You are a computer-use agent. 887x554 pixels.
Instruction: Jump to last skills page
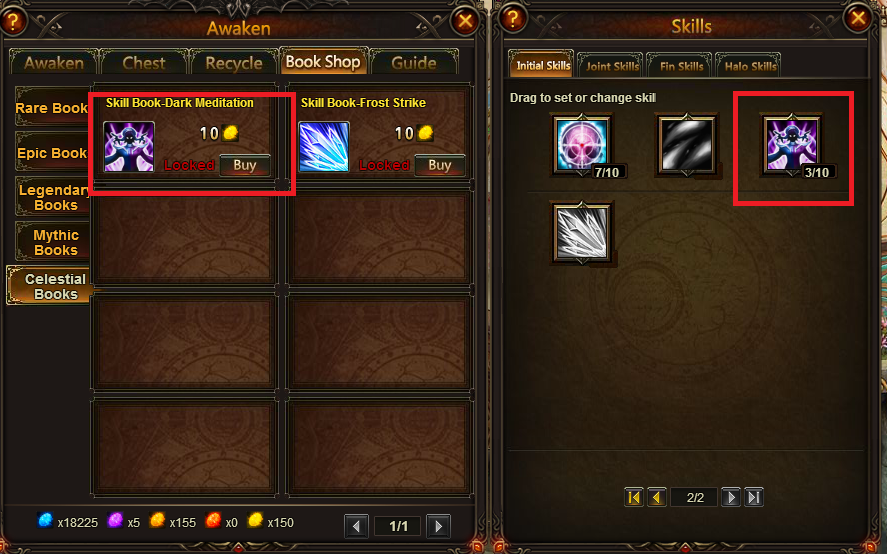(x=753, y=497)
